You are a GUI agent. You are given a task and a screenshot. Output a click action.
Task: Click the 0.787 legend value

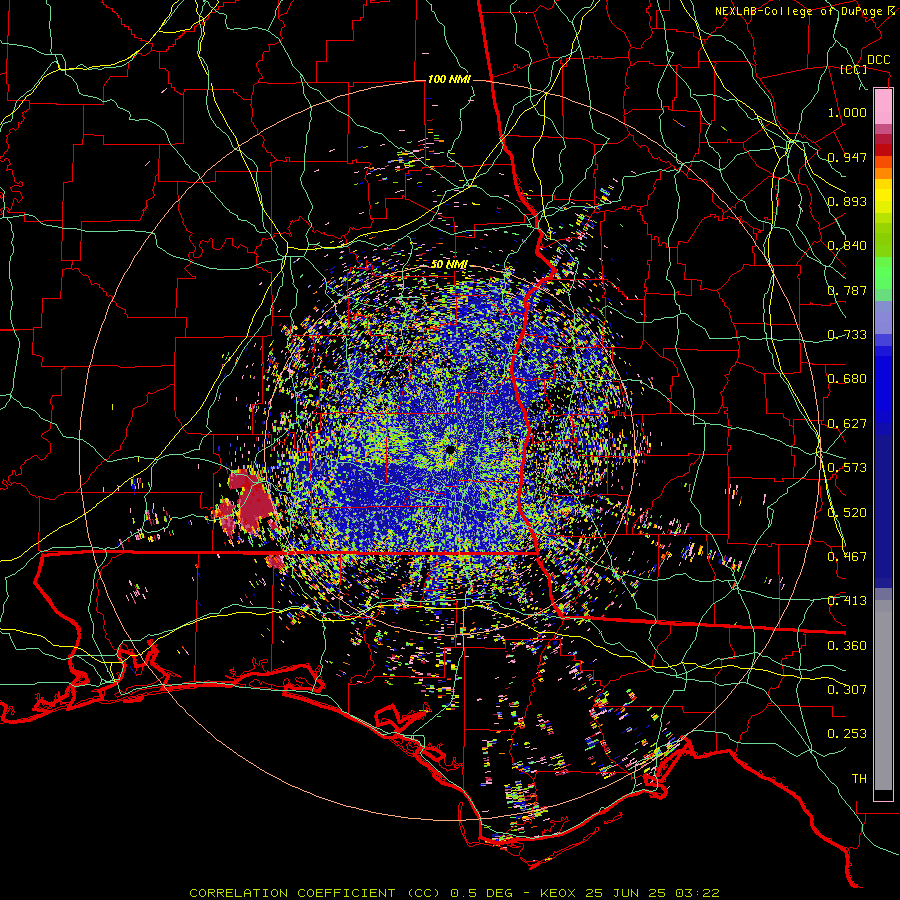click(847, 290)
